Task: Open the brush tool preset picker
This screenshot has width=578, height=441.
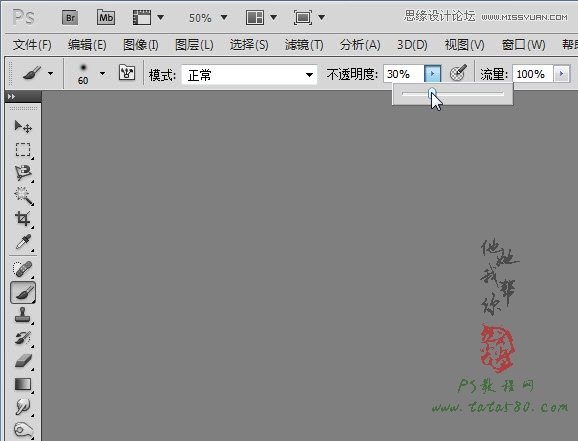Action: pyautogui.click(x=32, y=73)
